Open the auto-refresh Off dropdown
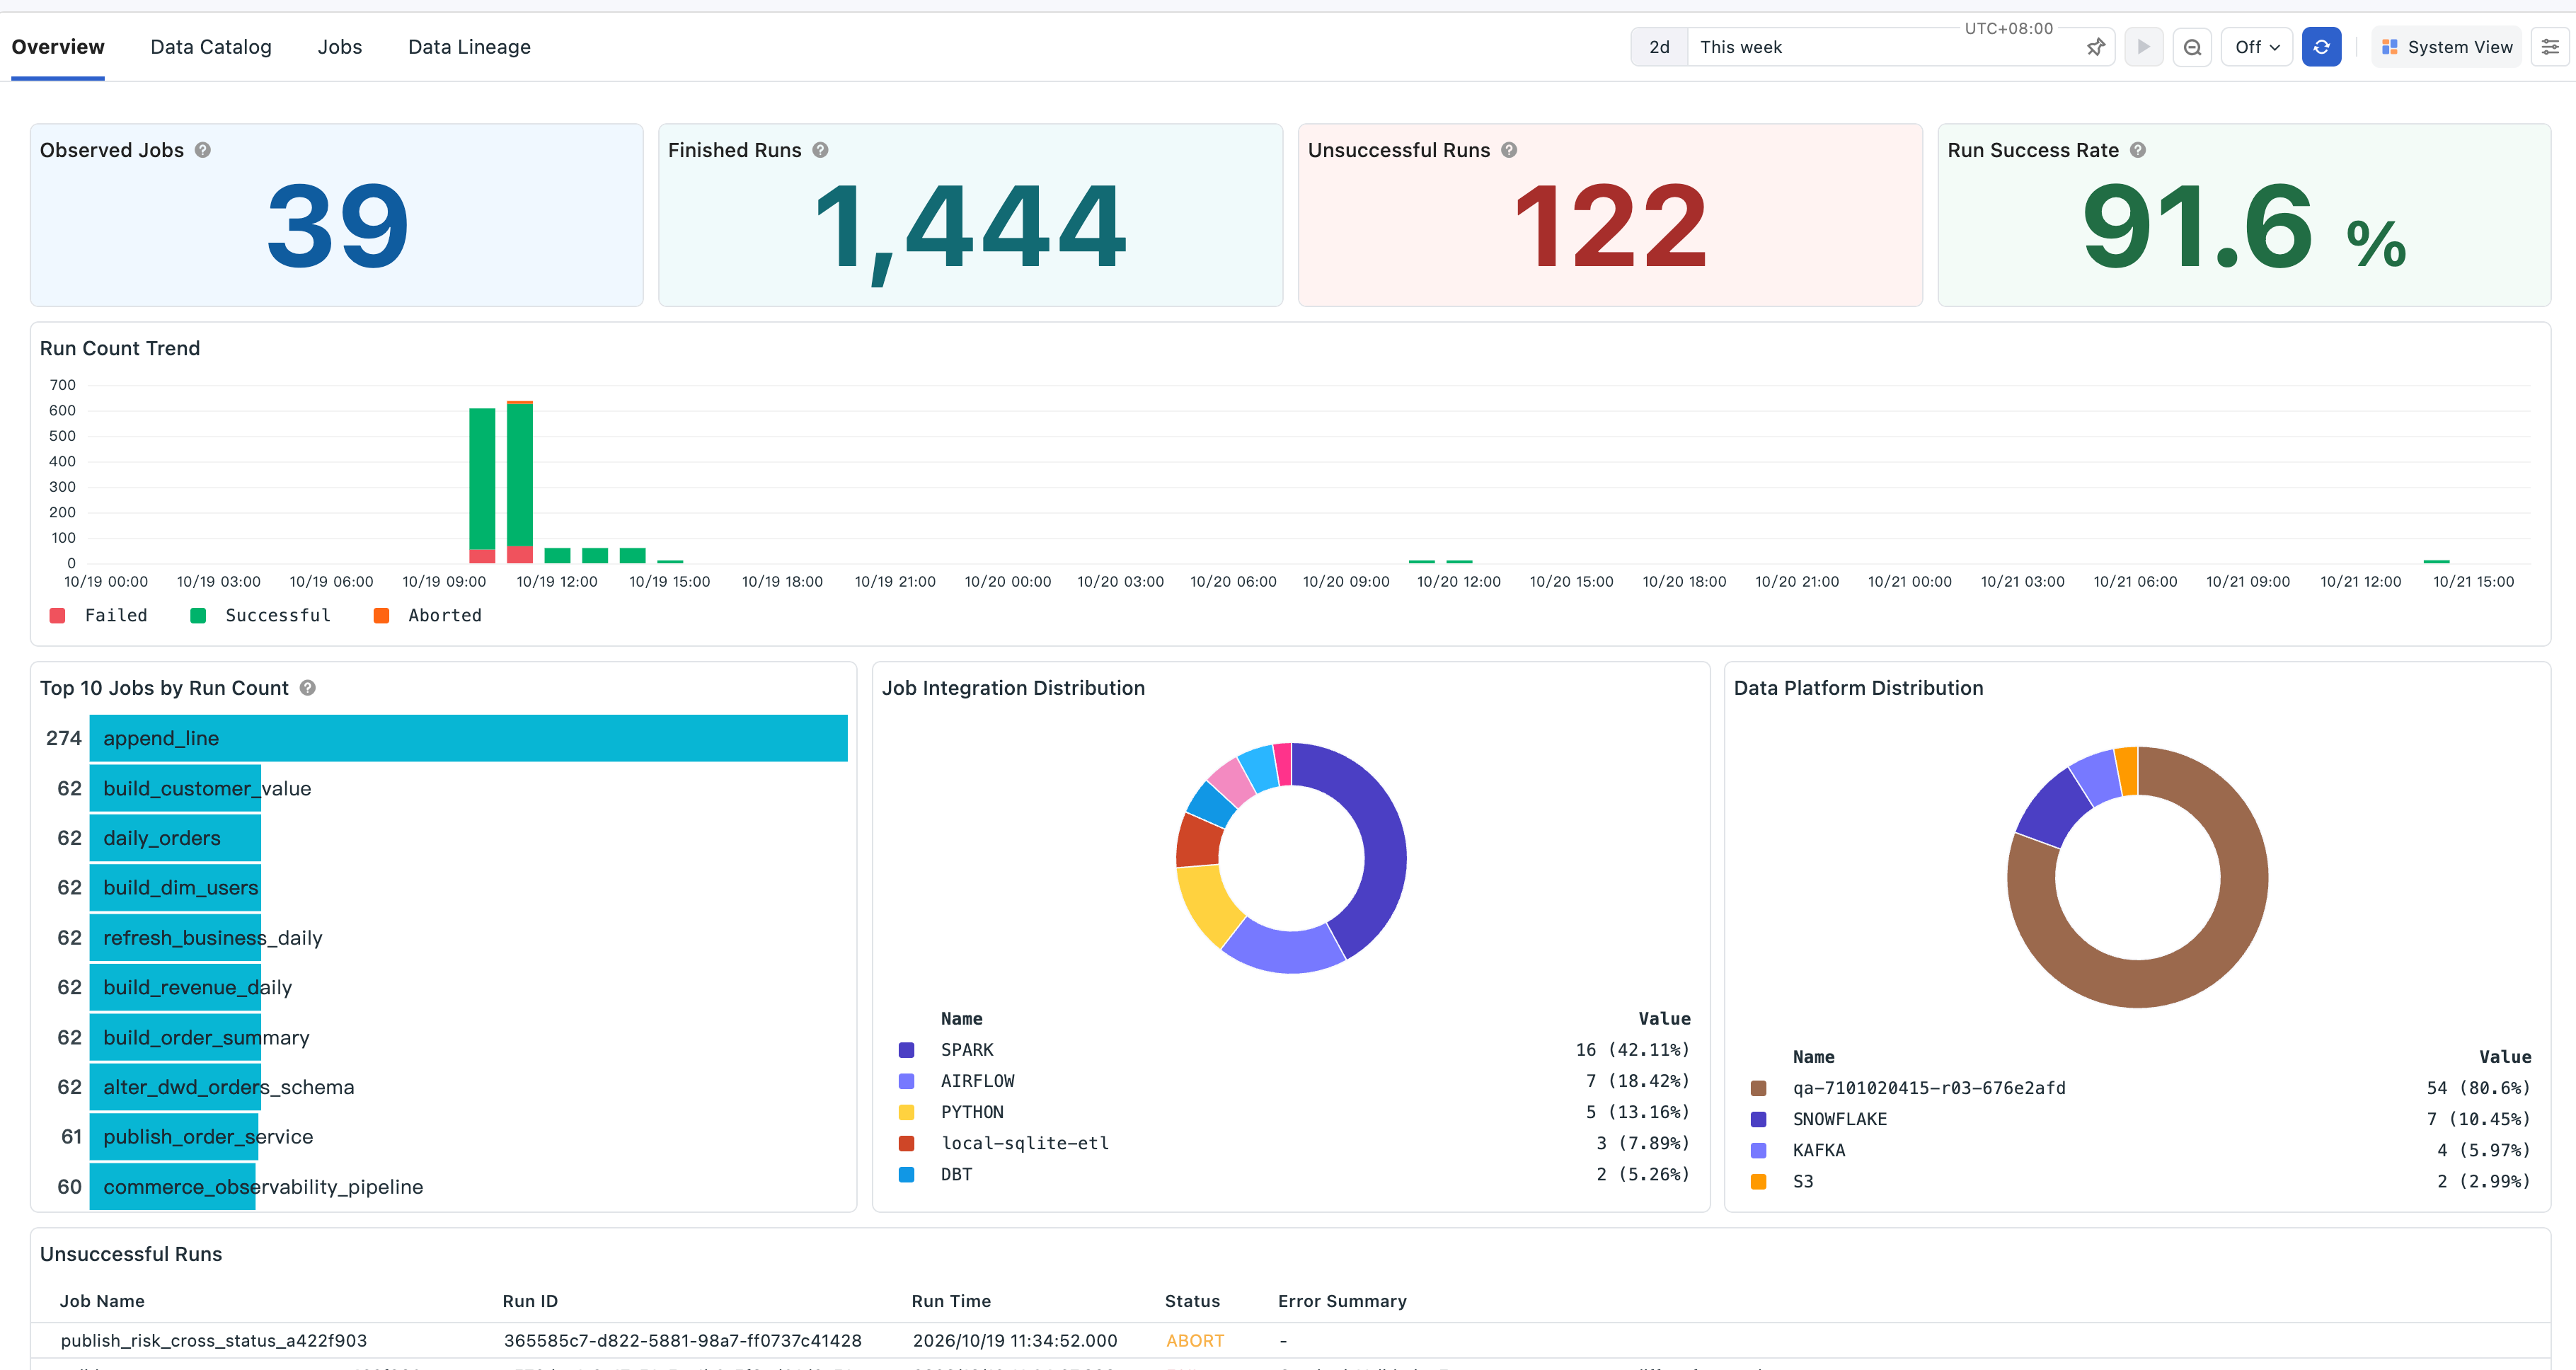 click(x=2256, y=47)
